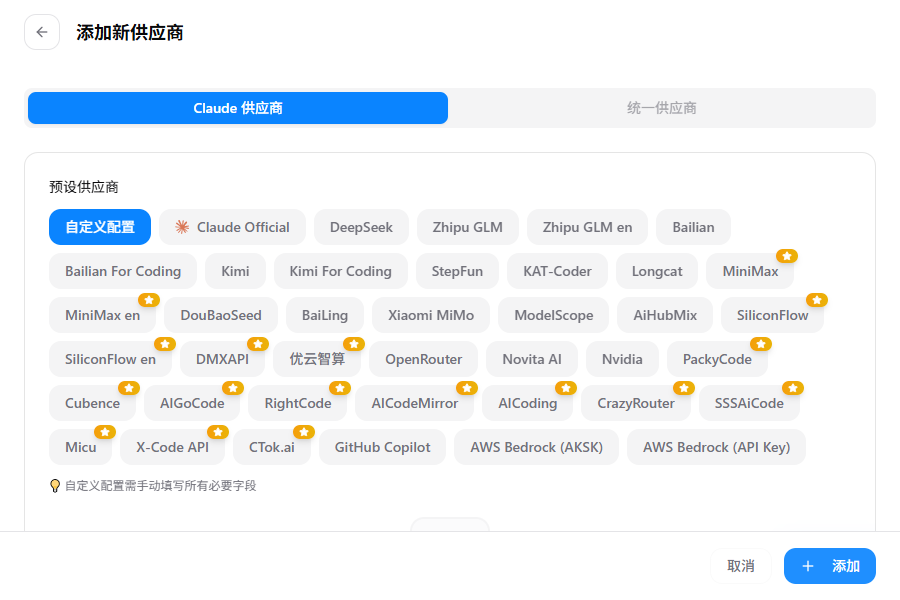900x600 pixels.
Task: Click the star badge on CTok.ai
Action: 304,432
